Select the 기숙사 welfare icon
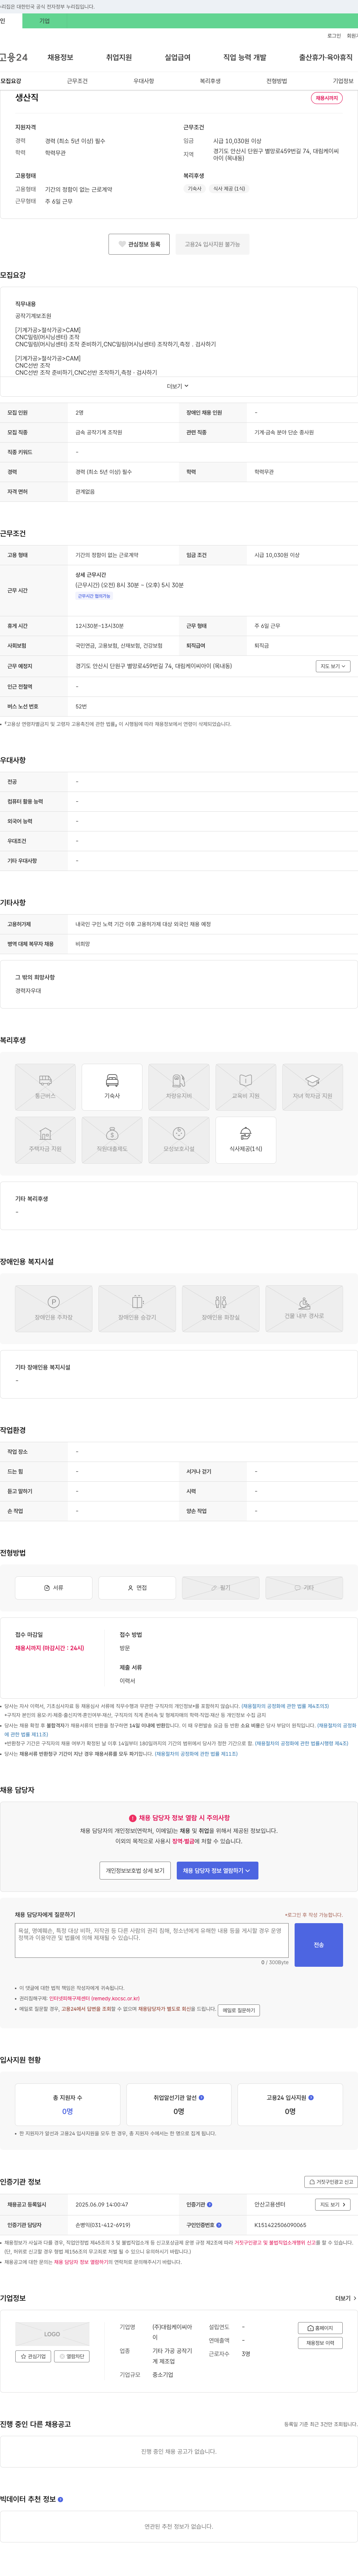Screen dimensions: 358x2576 click(112, 1087)
